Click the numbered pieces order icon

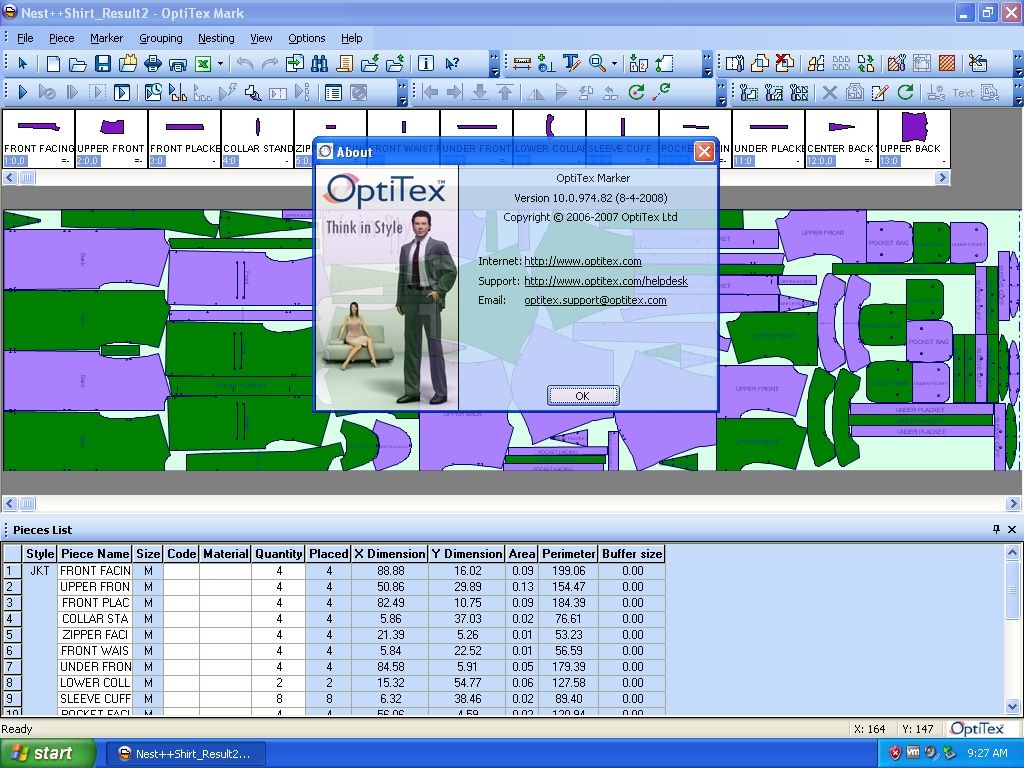(x=638, y=63)
